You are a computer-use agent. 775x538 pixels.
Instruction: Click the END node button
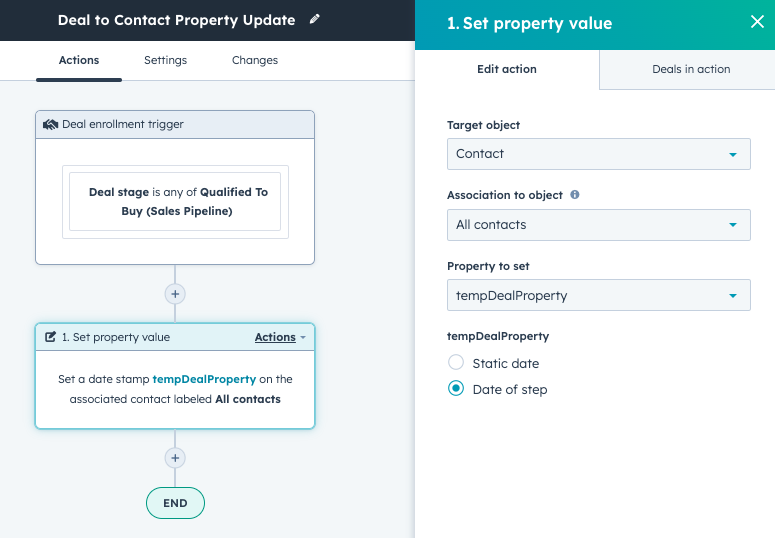tap(175, 503)
